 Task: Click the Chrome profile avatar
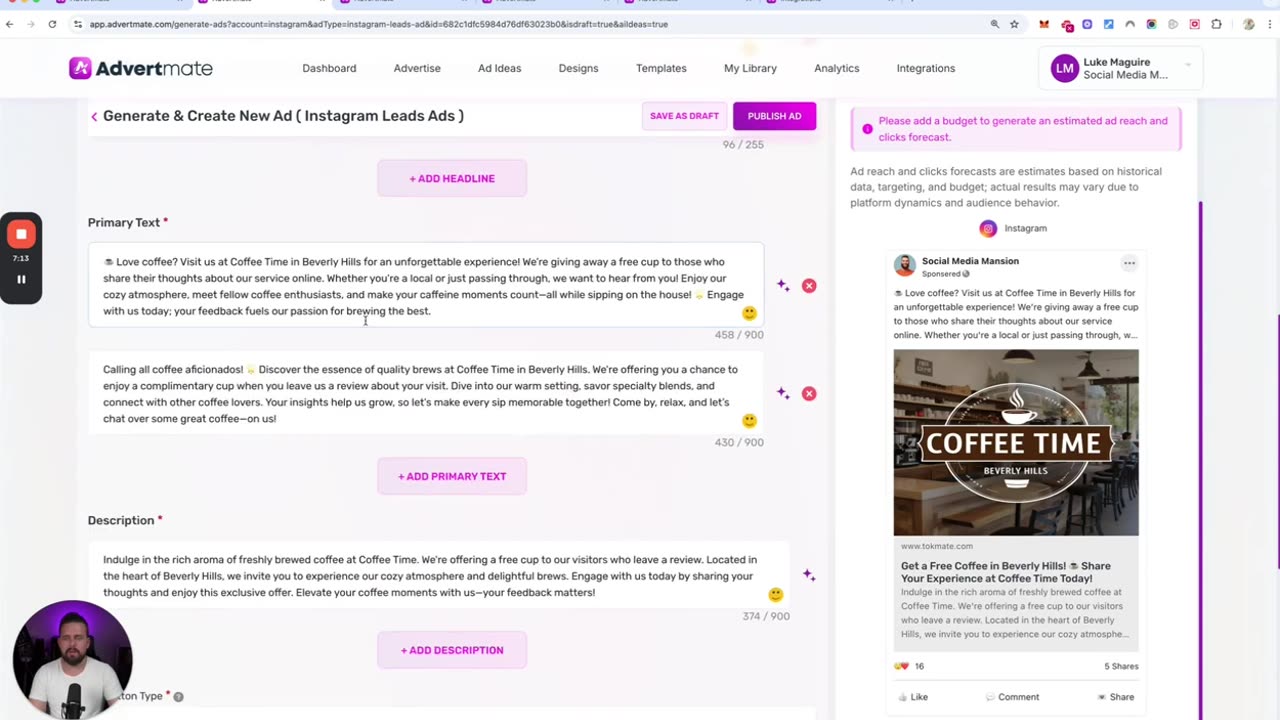[x=1249, y=24]
